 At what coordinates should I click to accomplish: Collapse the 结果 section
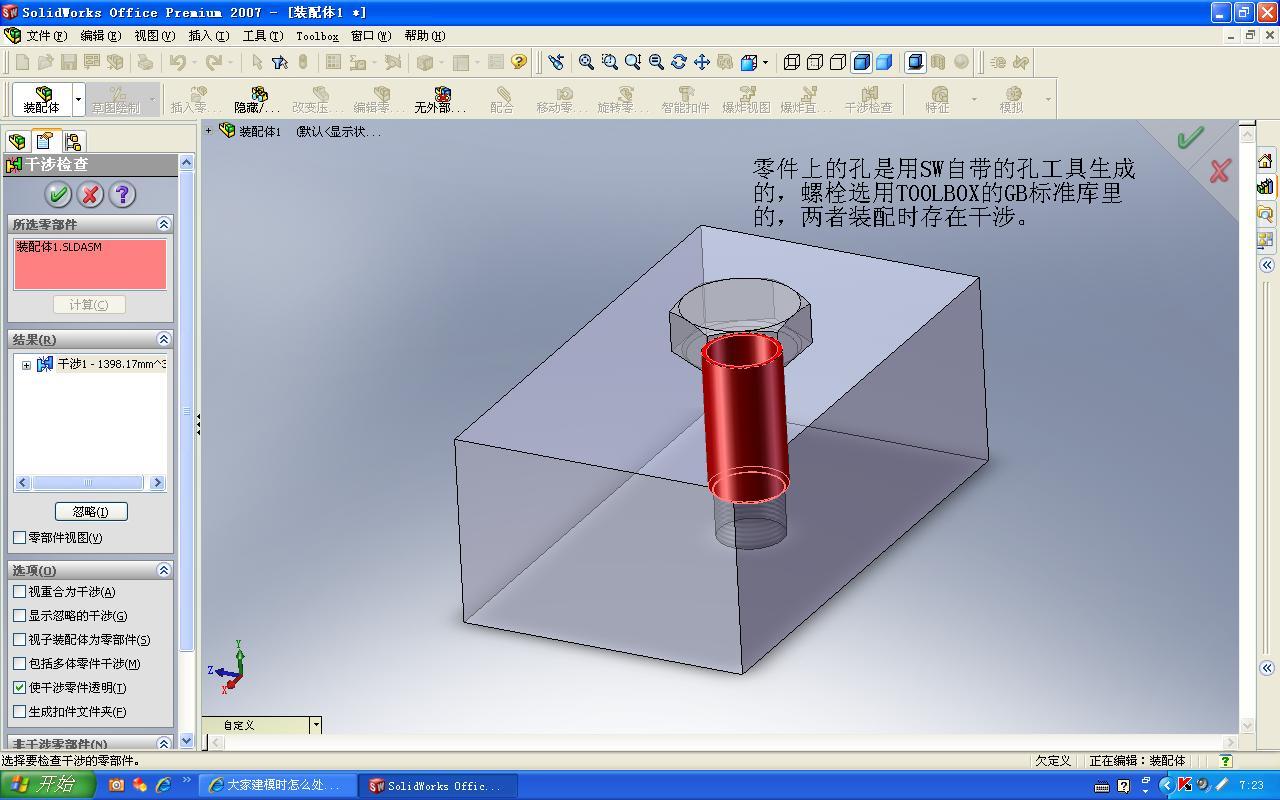point(164,339)
